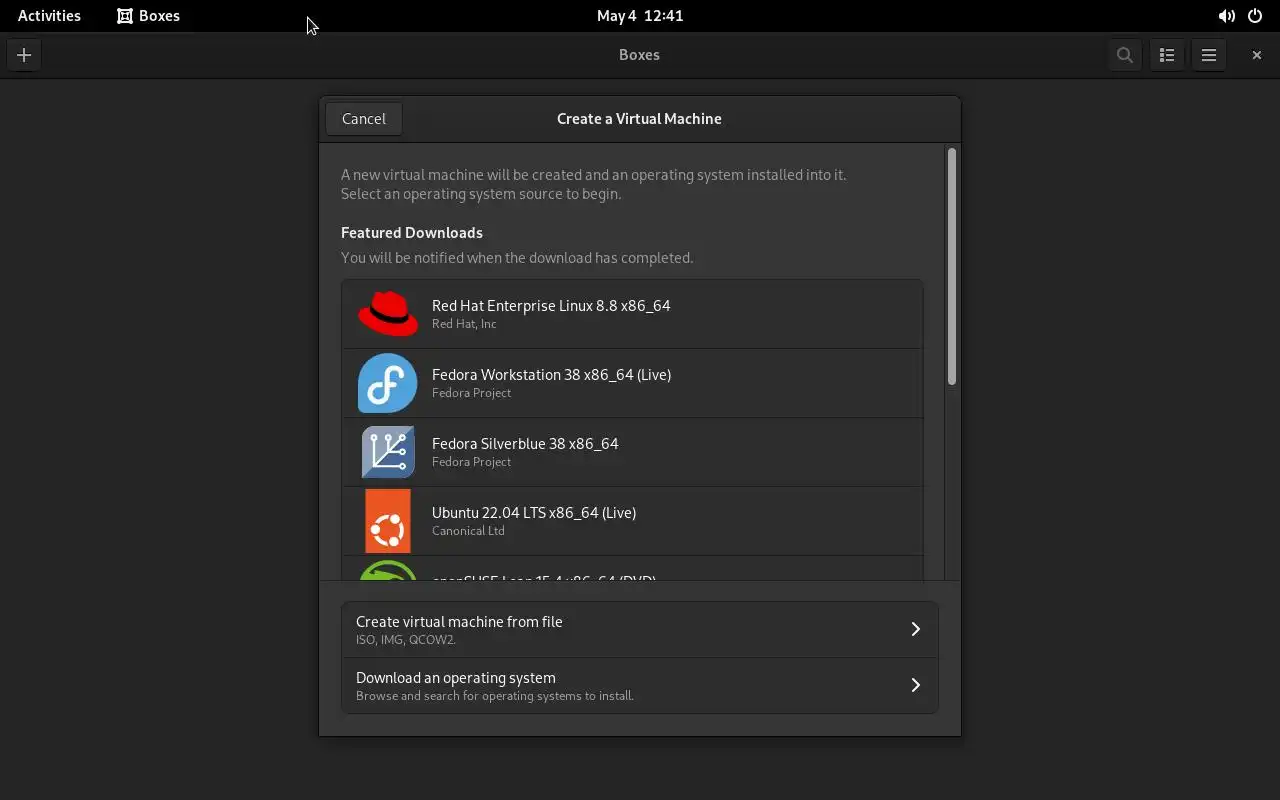Choose Create virtual machine from file
Image resolution: width=1280 pixels, height=800 pixels.
point(640,629)
